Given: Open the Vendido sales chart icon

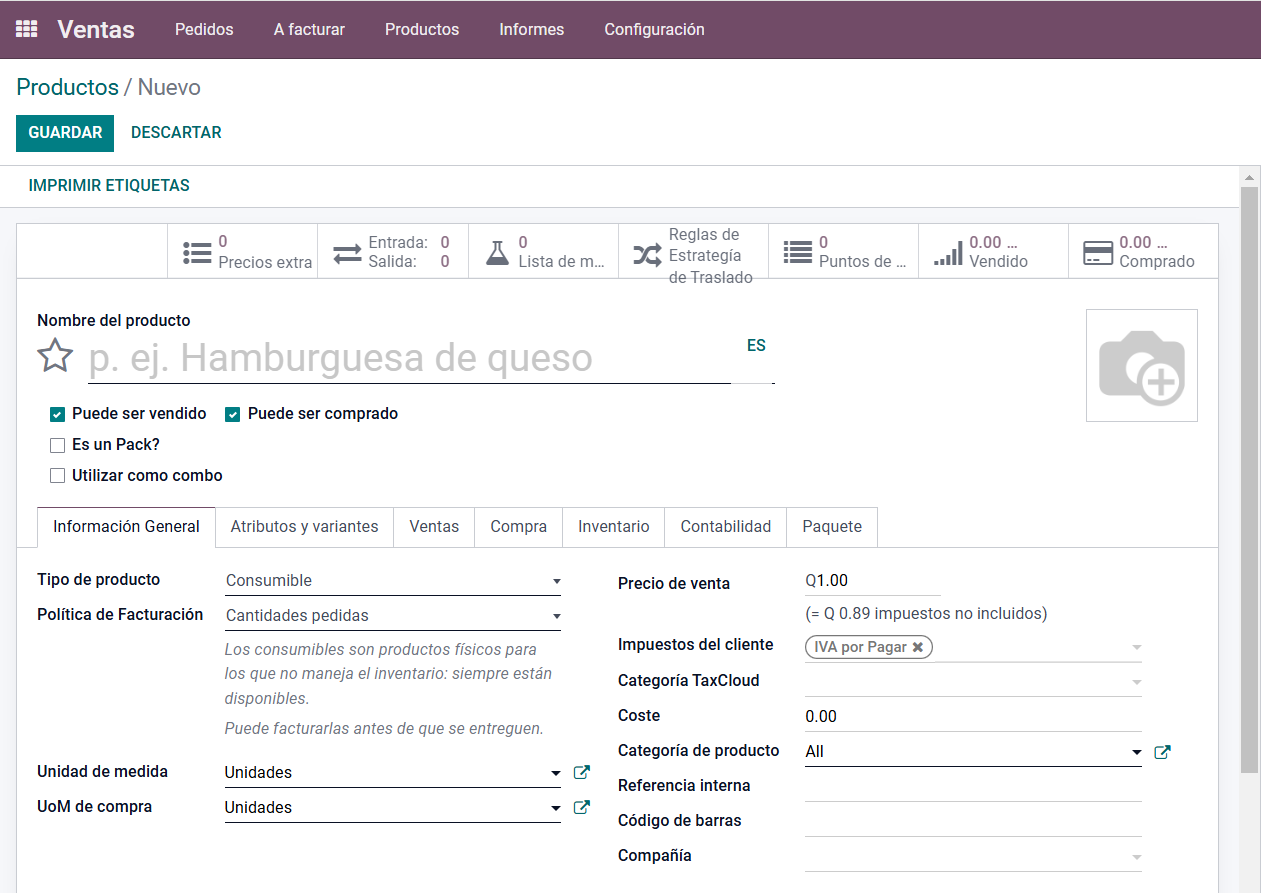Looking at the screenshot, I should [x=947, y=252].
